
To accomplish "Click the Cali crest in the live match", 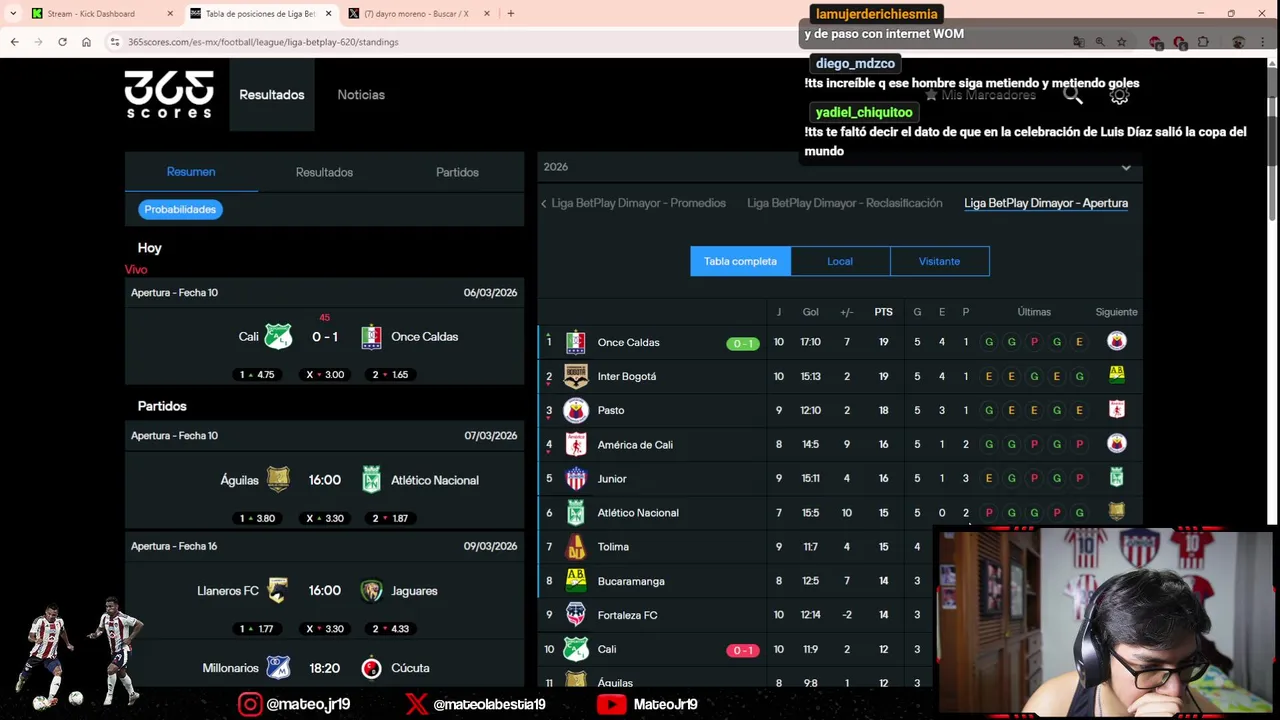I will 278,337.
